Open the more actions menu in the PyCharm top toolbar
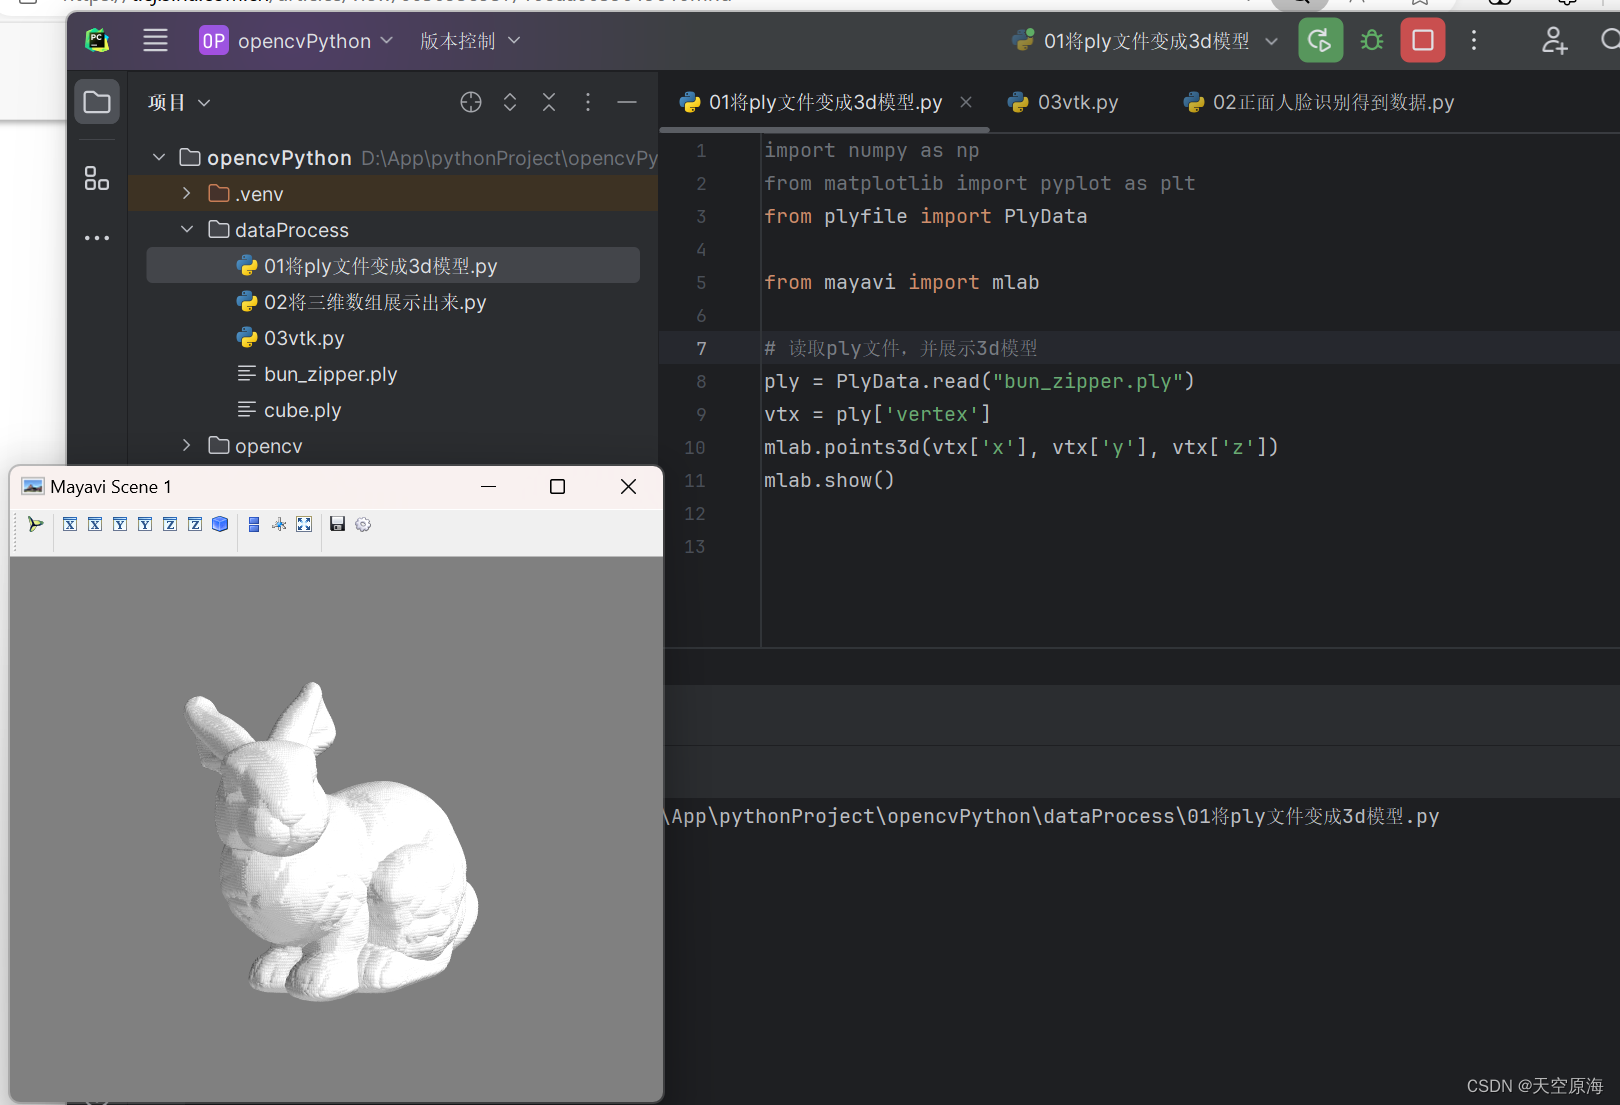 click(1474, 41)
